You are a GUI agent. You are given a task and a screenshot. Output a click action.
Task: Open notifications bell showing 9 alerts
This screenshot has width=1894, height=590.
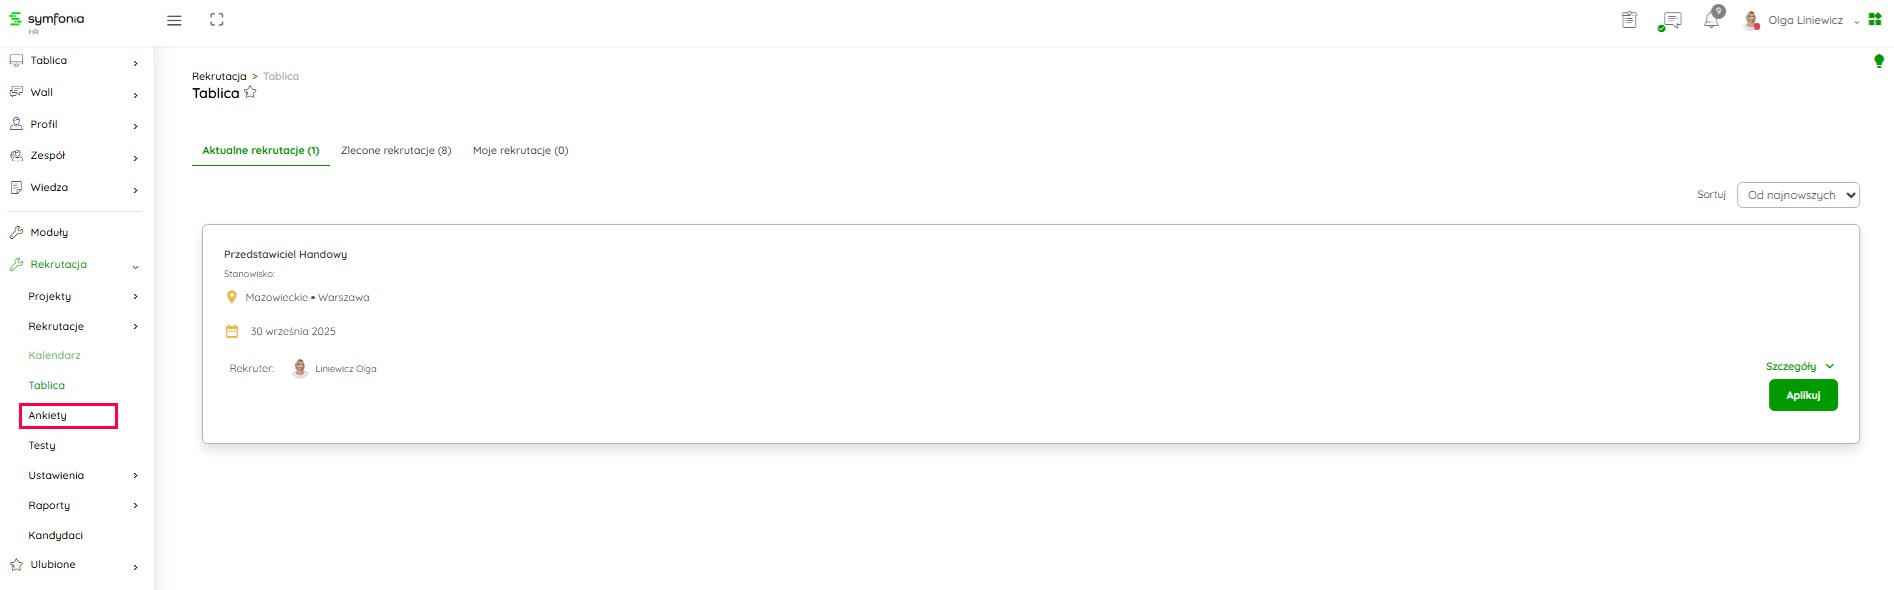(1712, 20)
